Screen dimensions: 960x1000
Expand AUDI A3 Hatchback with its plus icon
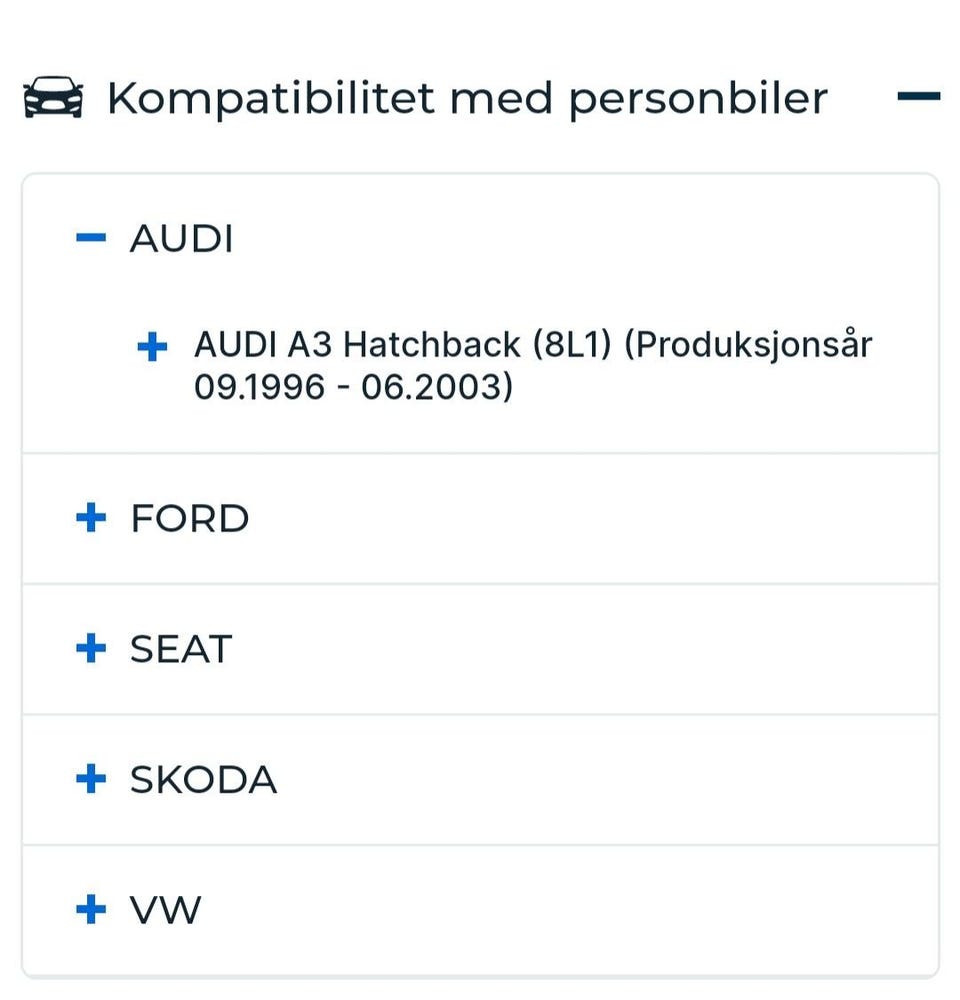[151, 347]
